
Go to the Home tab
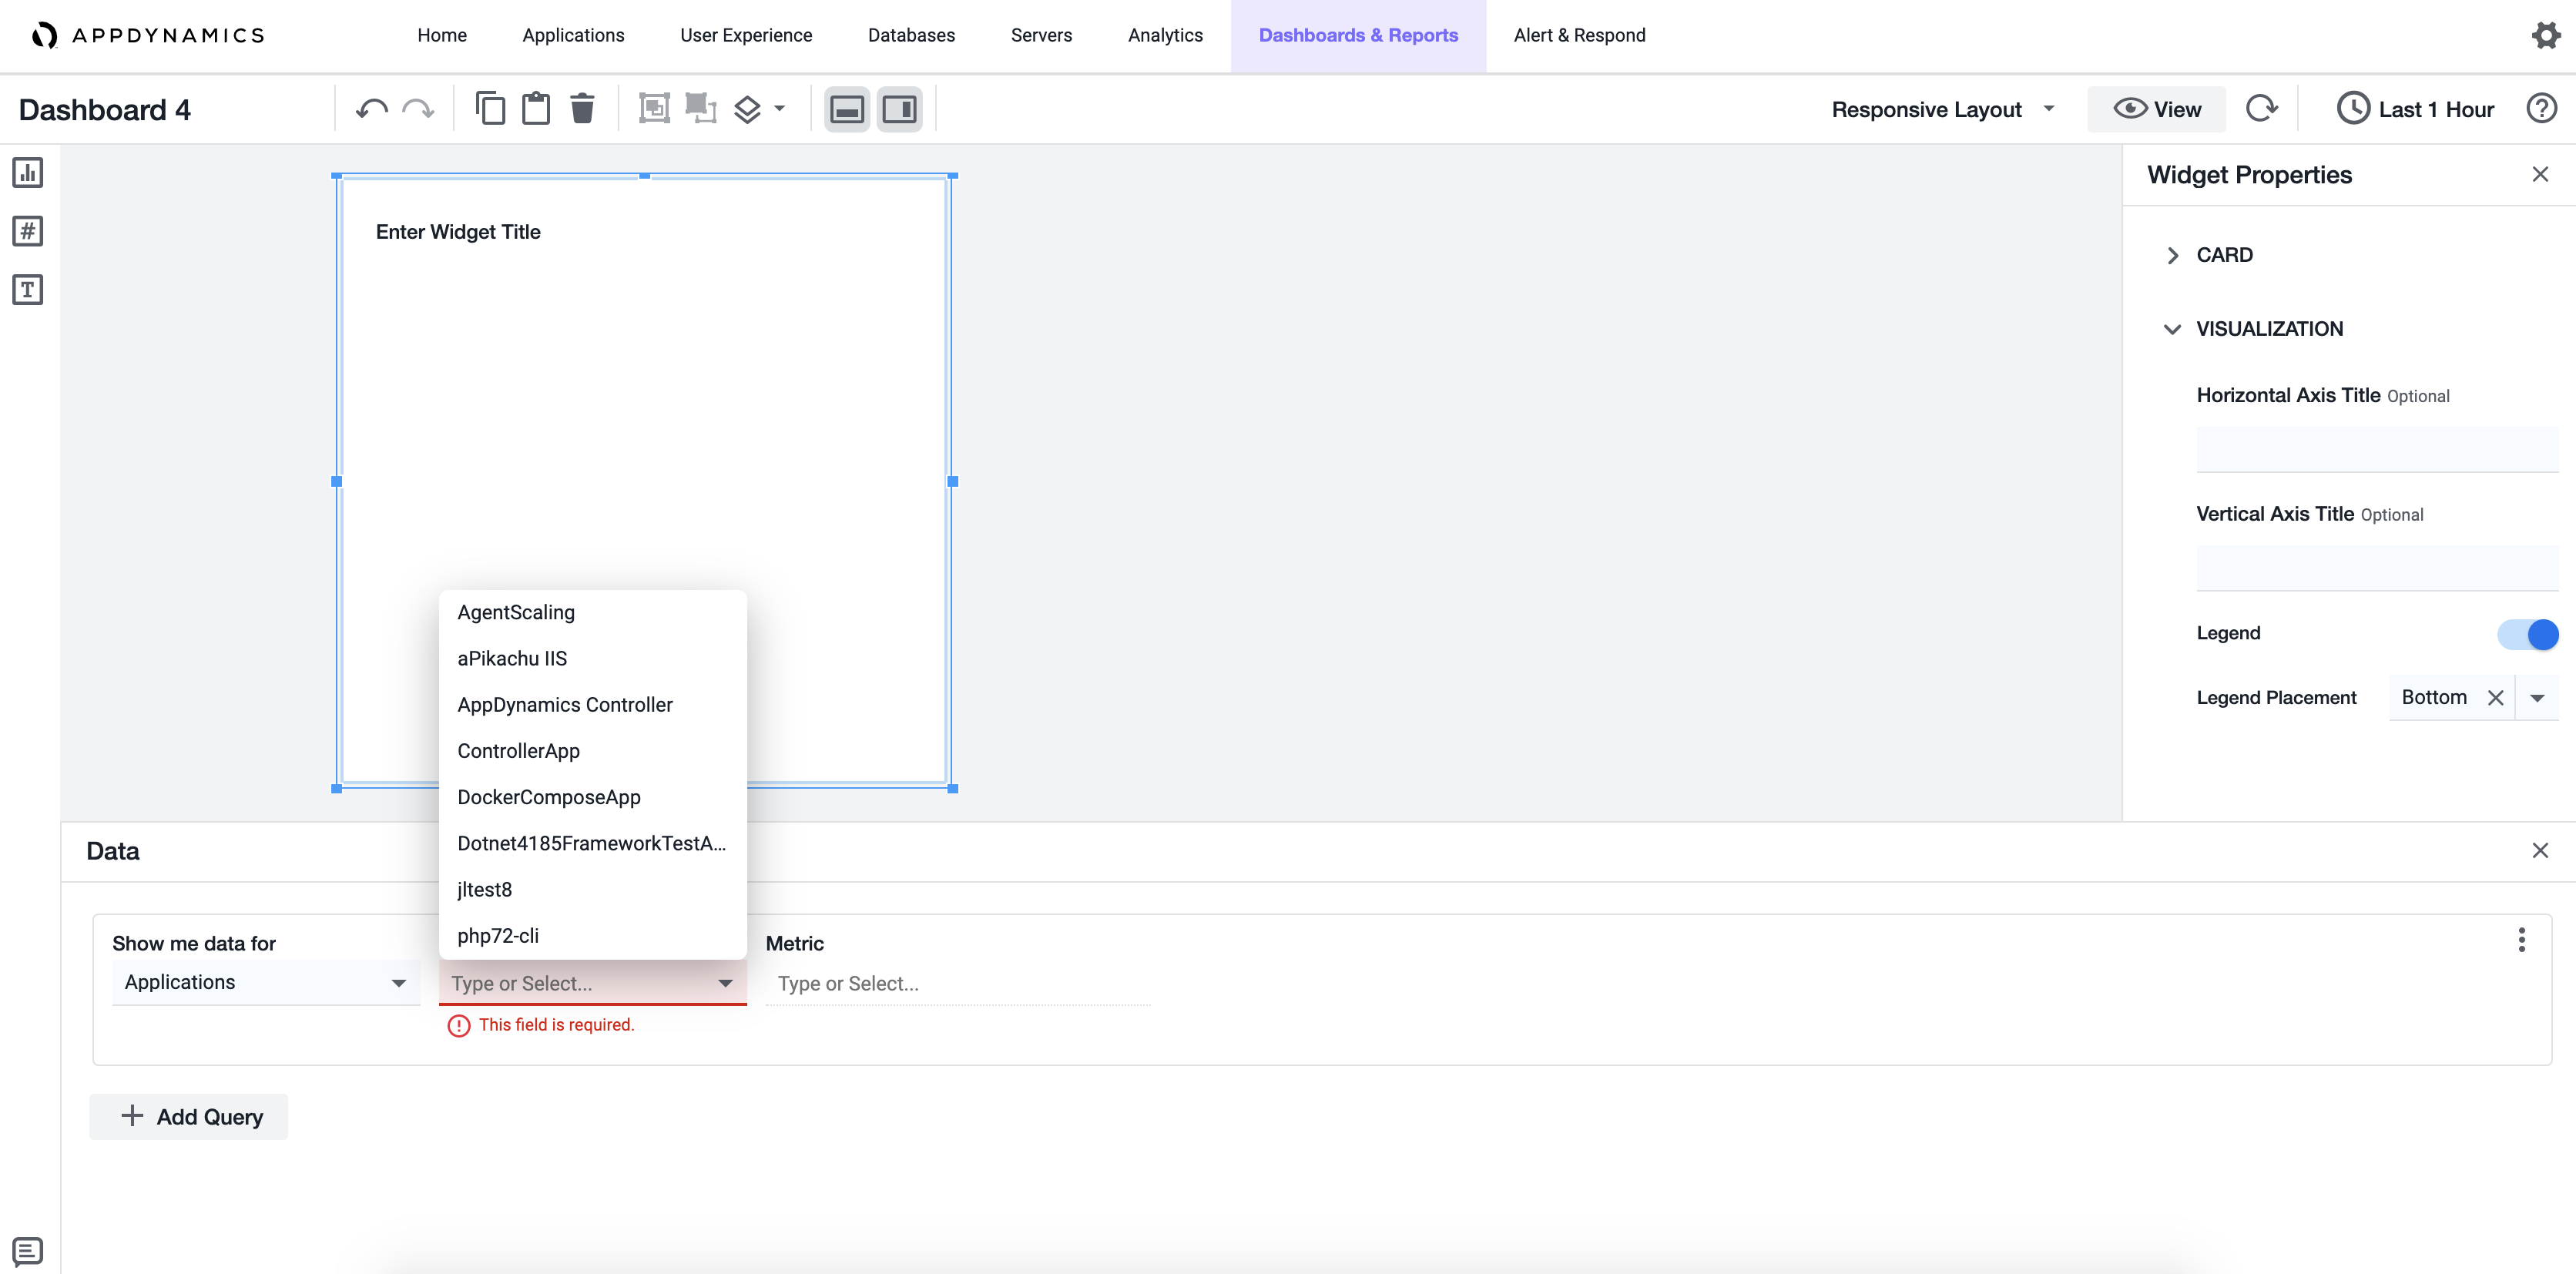(x=442, y=35)
